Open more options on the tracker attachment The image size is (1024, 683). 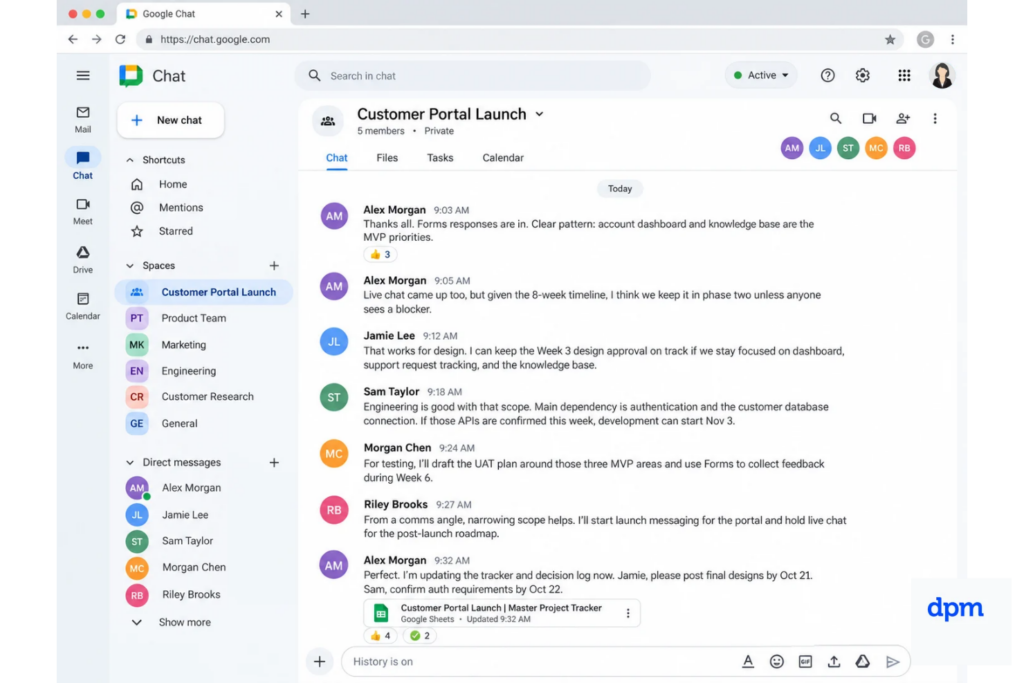coord(628,613)
